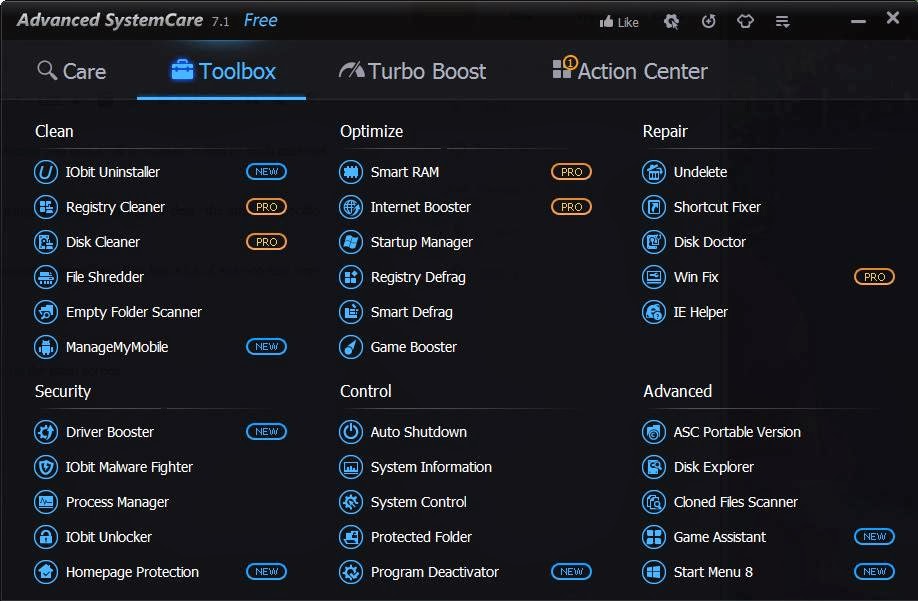Click the PRO badge next to Win Fix
918x601 pixels.
(874, 277)
